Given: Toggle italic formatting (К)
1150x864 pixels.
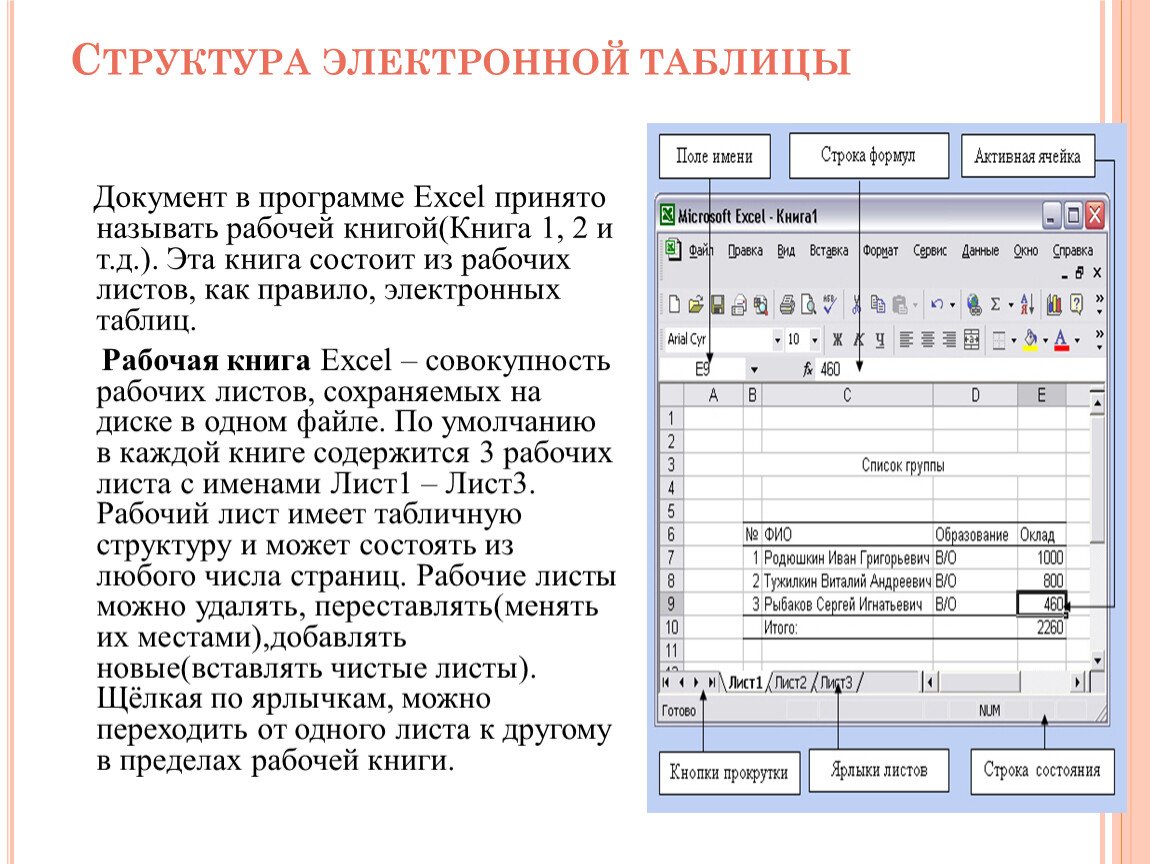Looking at the screenshot, I should click(x=858, y=340).
